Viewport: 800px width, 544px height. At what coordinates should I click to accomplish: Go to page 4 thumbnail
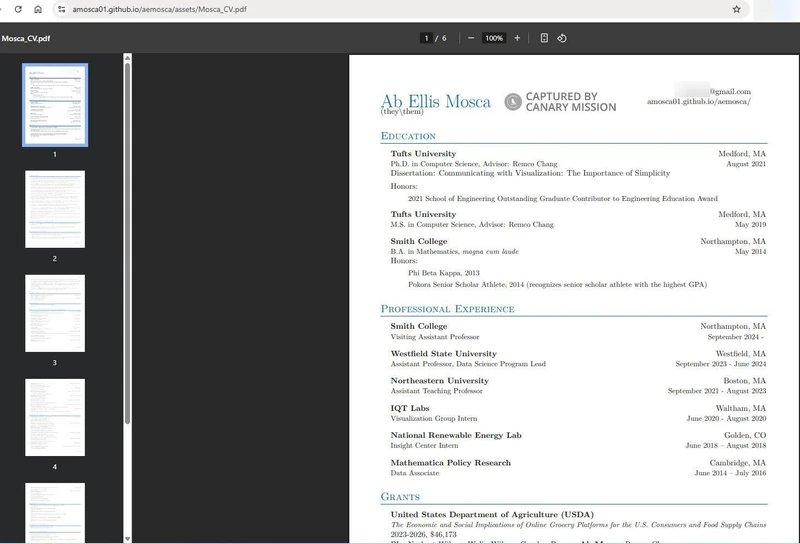click(55, 417)
